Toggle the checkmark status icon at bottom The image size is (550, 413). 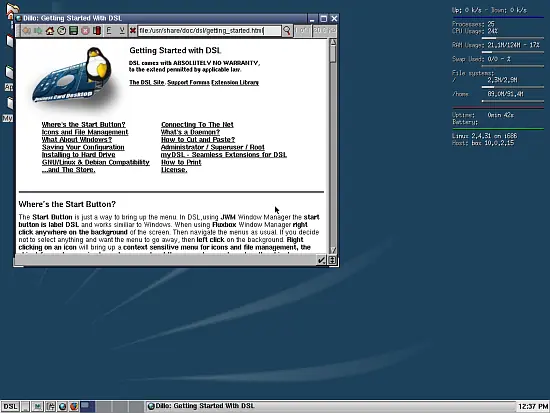(321, 260)
